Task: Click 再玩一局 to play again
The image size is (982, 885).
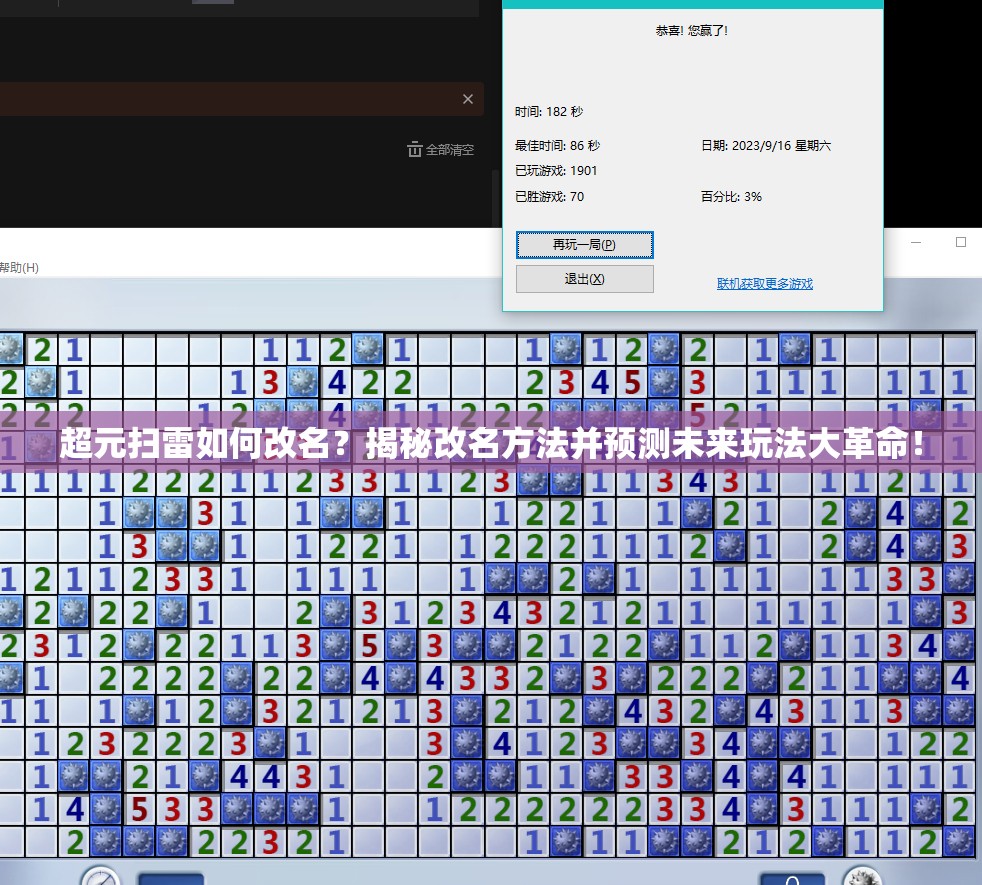Action: pyautogui.click(x=584, y=245)
